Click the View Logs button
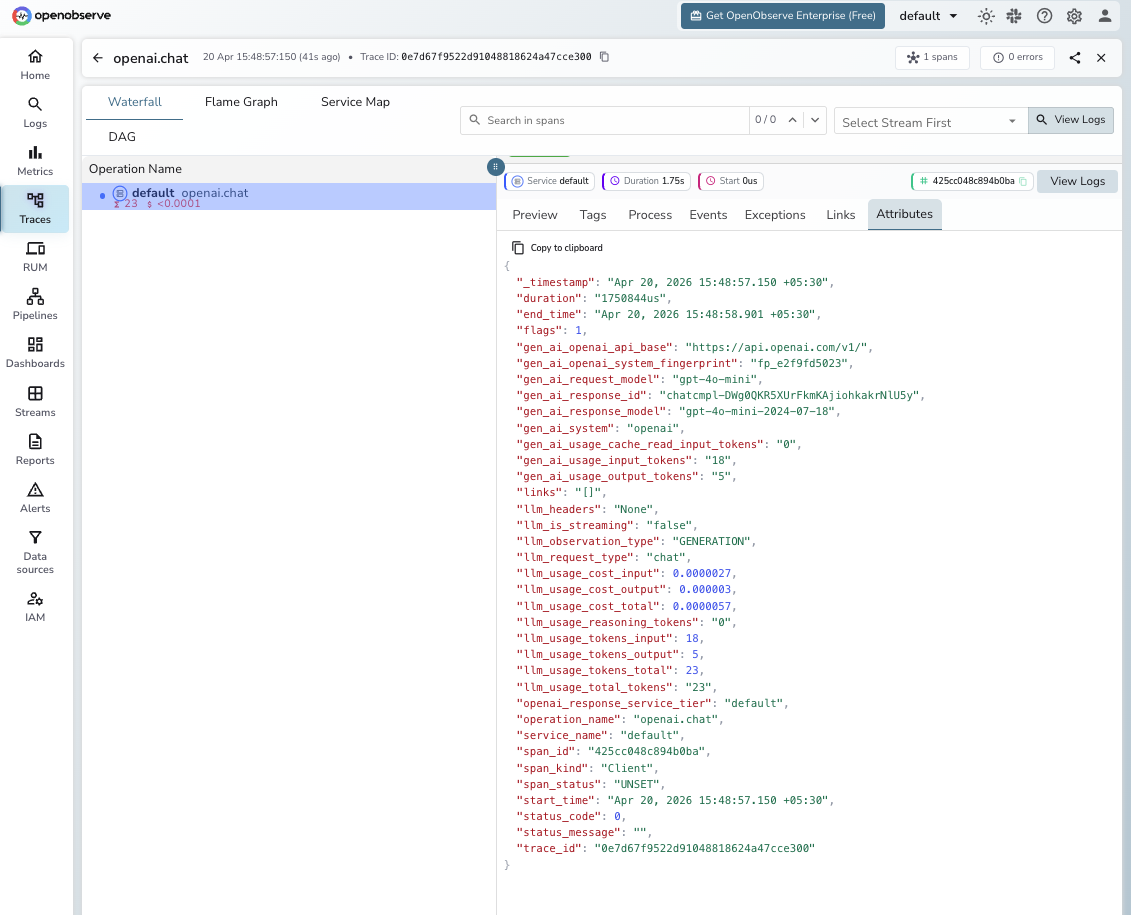1131x915 pixels. tap(1070, 120)
